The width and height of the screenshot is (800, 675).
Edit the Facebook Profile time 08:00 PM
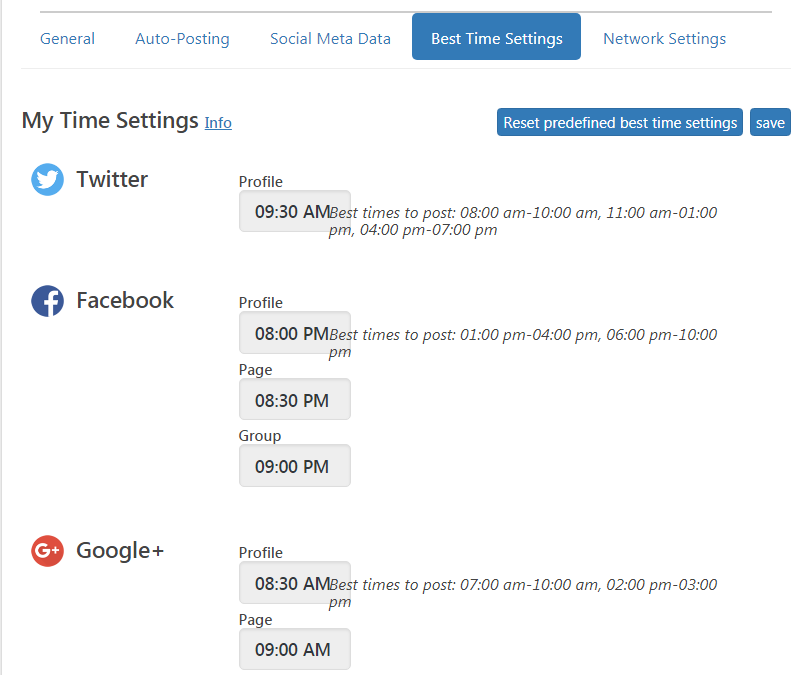tap(294, 333)
